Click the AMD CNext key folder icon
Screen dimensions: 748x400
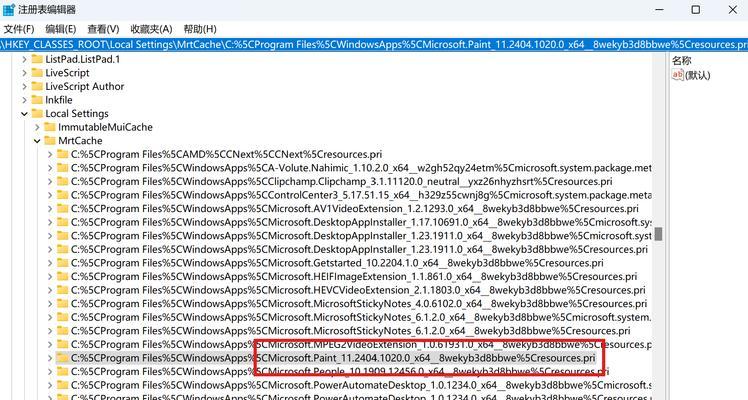(63, 154)
